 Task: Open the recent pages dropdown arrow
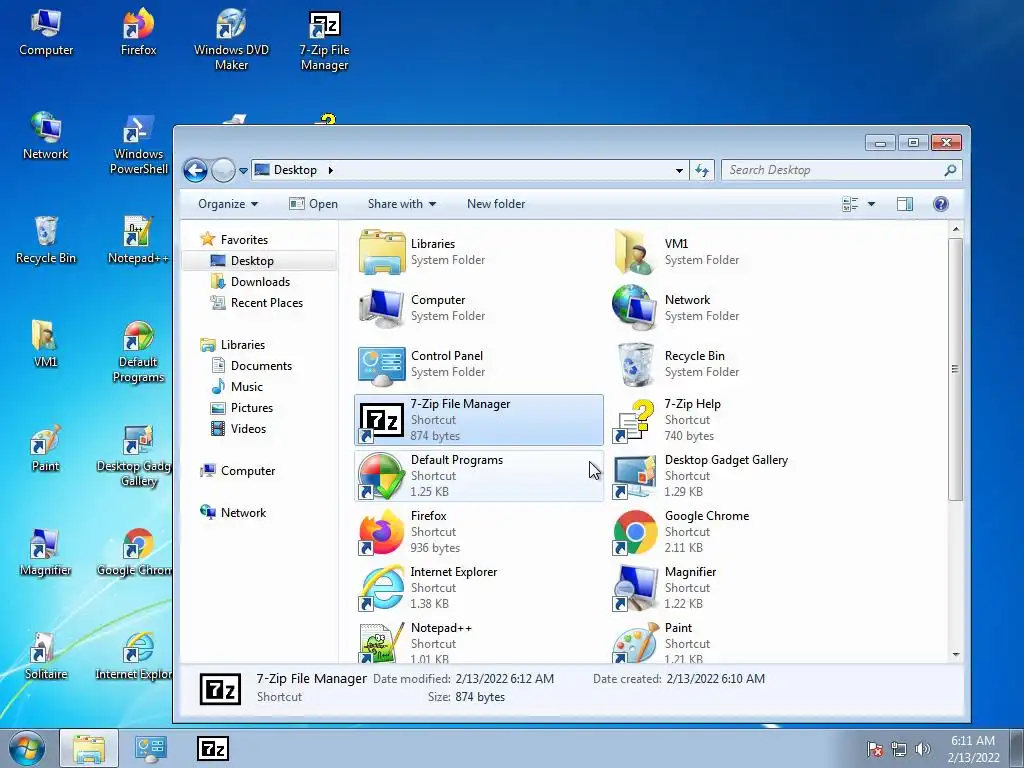click(243, 170)
